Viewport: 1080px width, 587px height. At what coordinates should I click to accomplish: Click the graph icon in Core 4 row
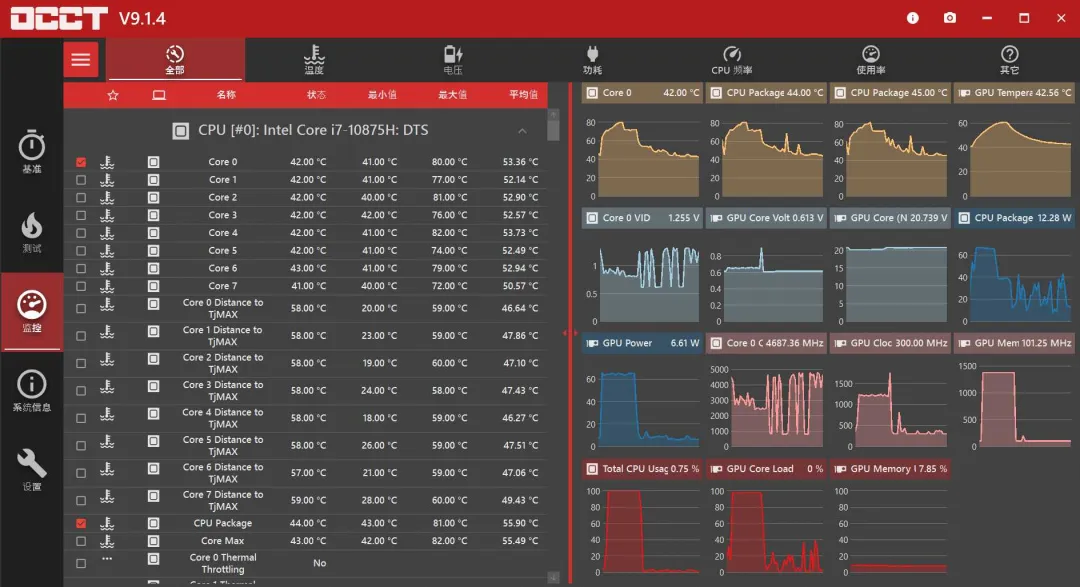(x=153, y=233)
